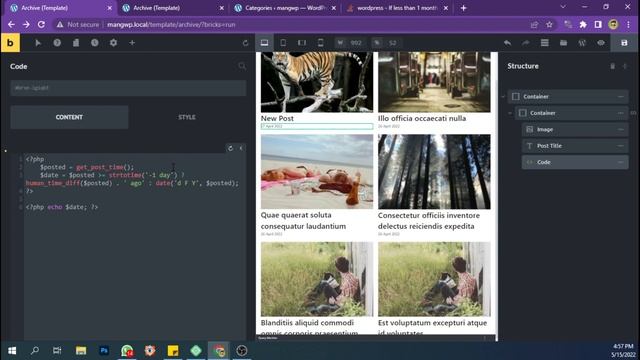Redo the builder change
Image resolution: width=640 pixels, height=360 pixels.
click(526, 43)
